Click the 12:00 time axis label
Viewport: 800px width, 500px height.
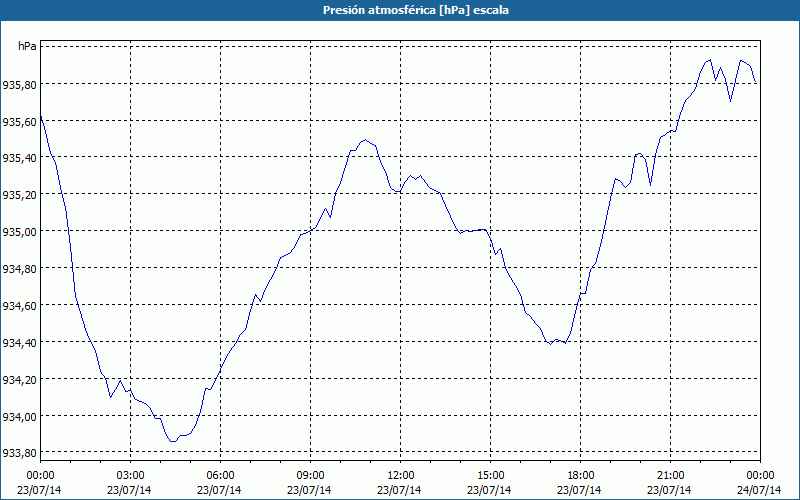pos(401,476)
